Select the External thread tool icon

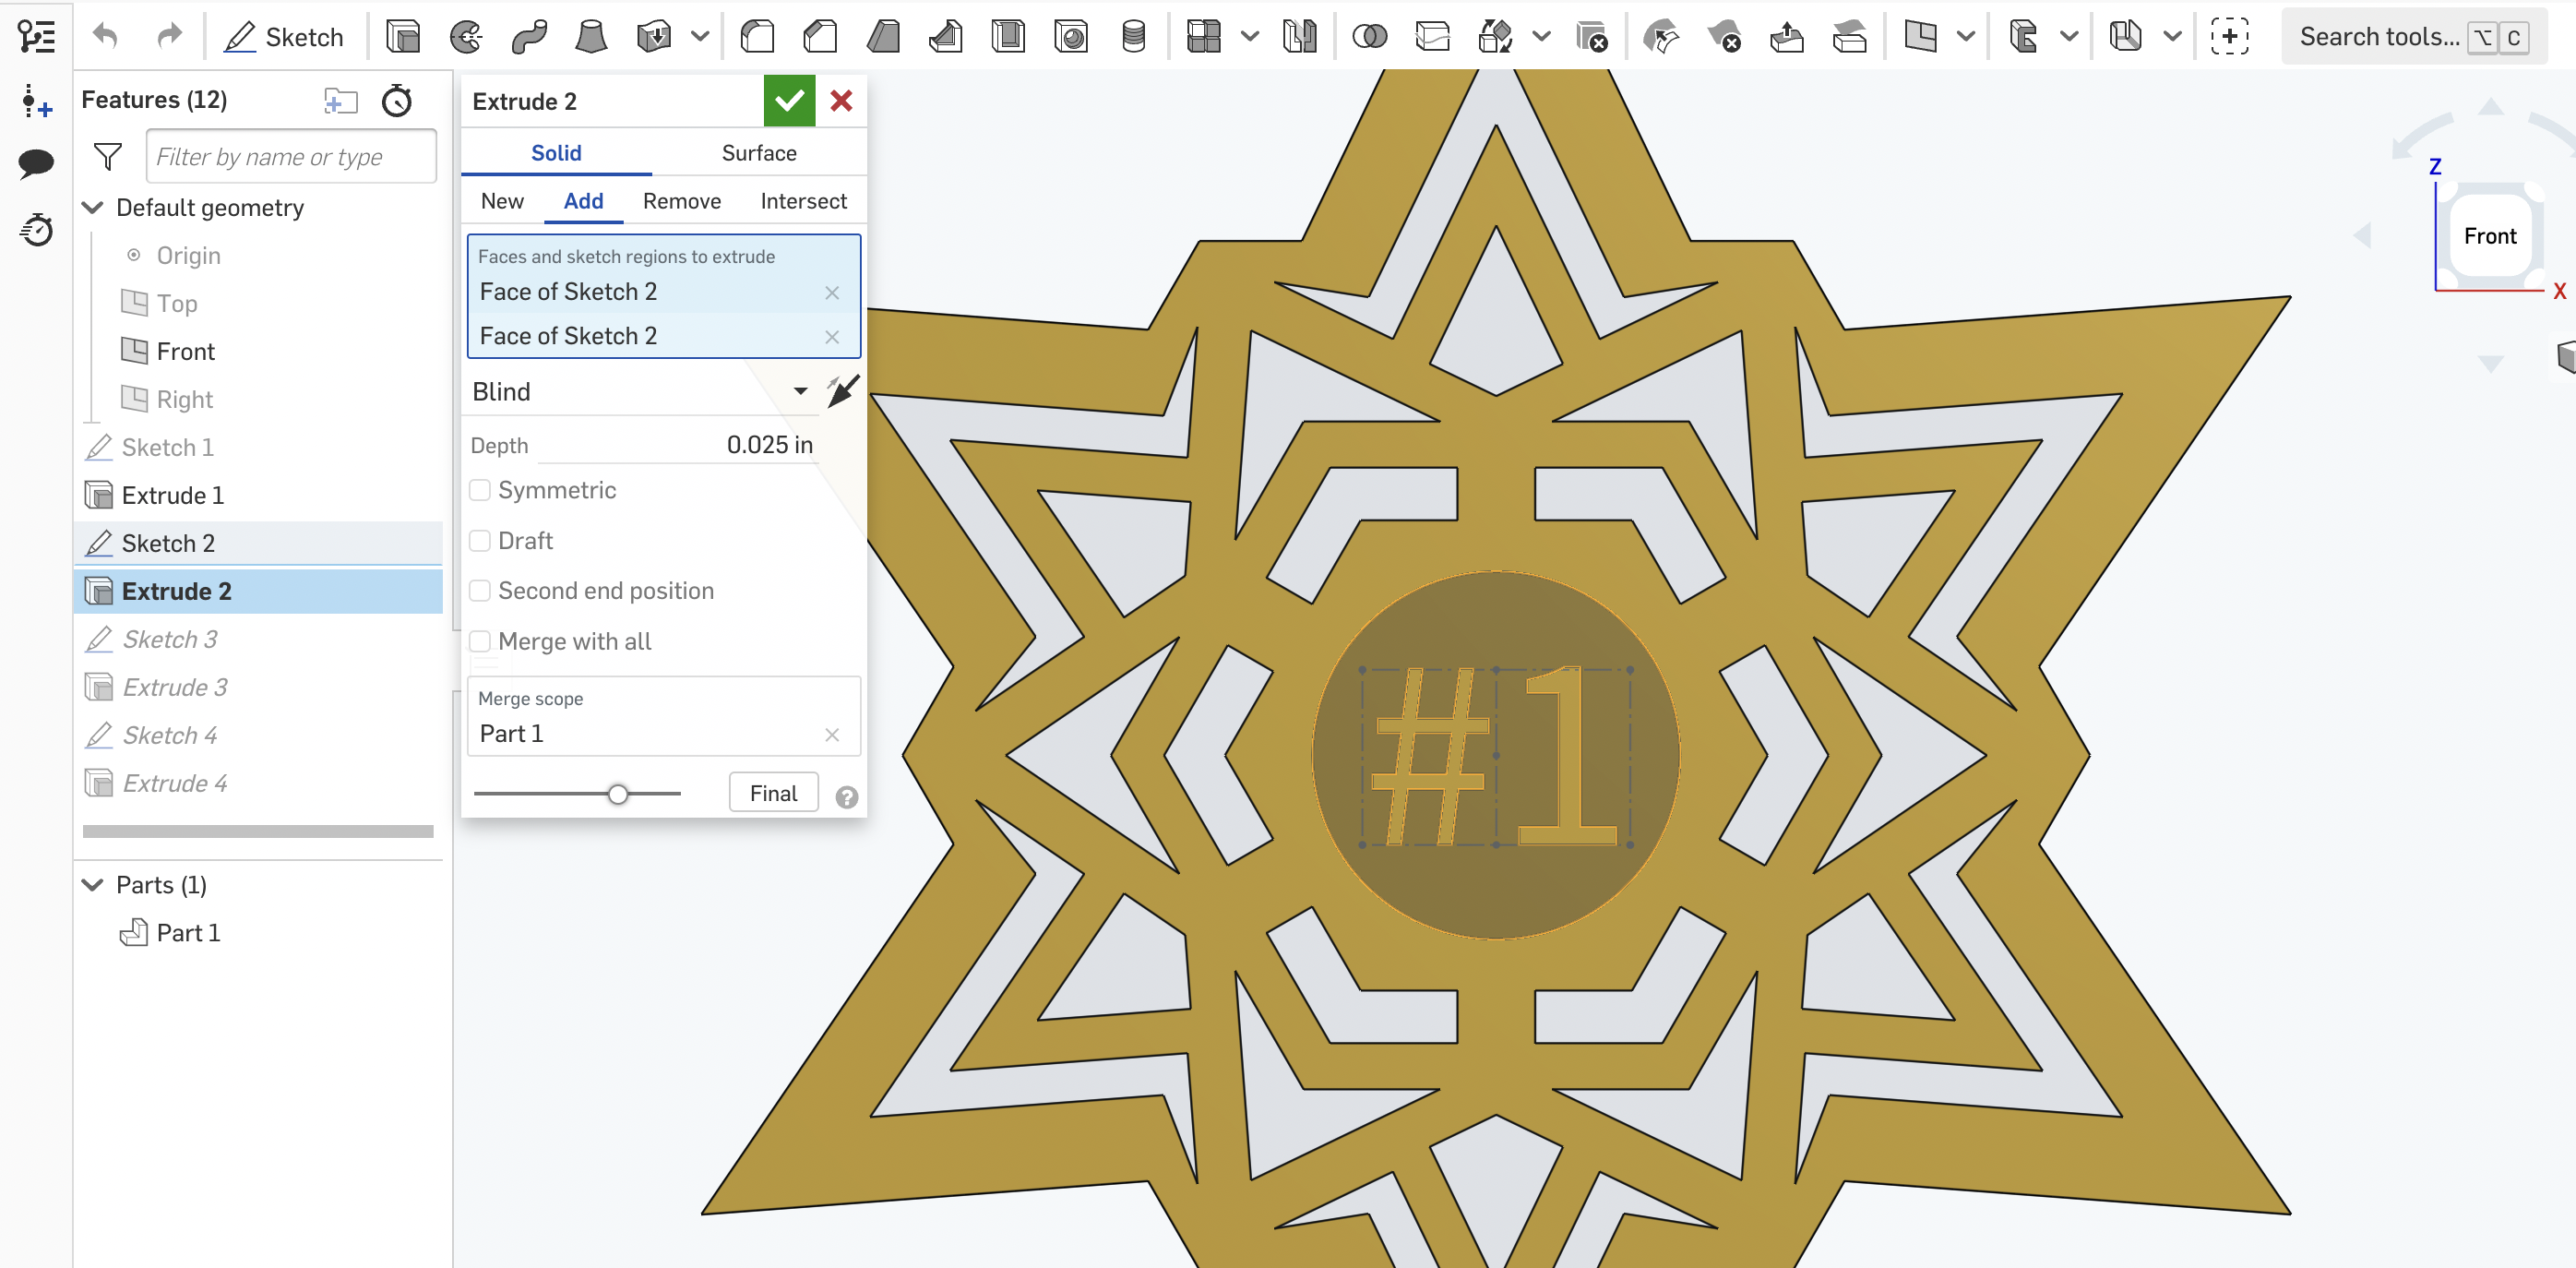(x=1134, y=37)
